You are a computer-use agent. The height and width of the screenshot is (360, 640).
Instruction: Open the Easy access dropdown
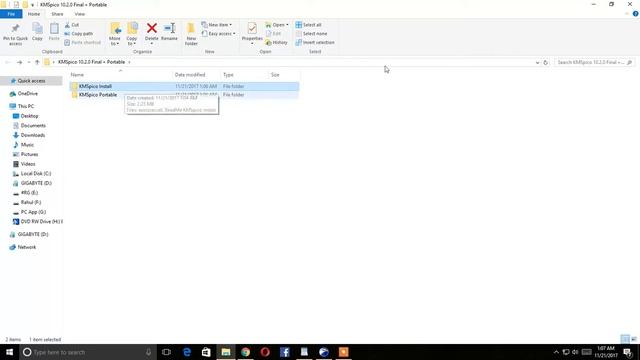point(218,33)
